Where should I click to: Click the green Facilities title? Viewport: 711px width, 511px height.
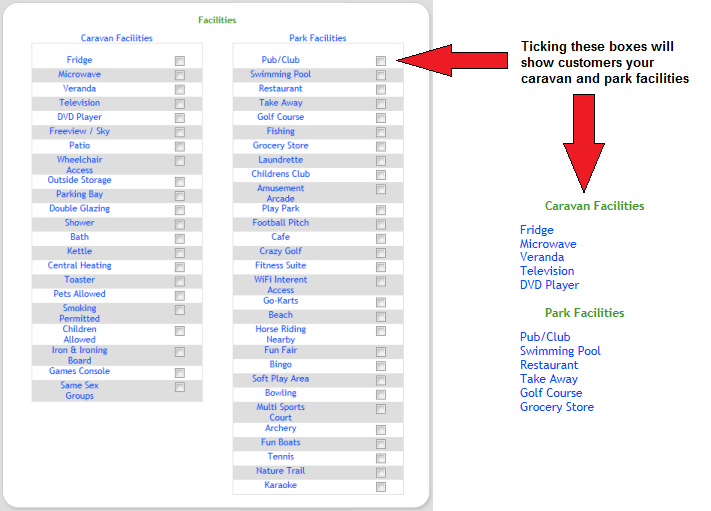pos(217,20)
